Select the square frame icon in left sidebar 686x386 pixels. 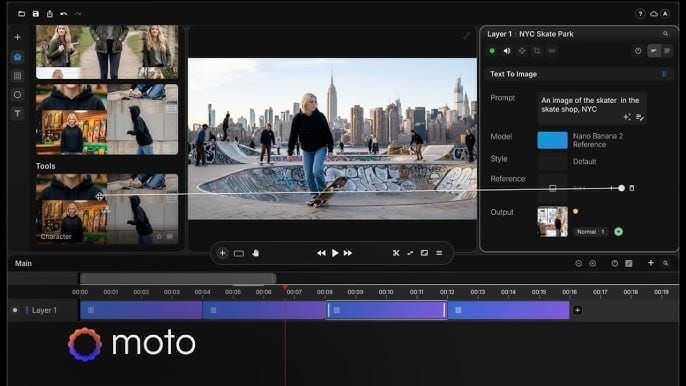click(18, 76)
